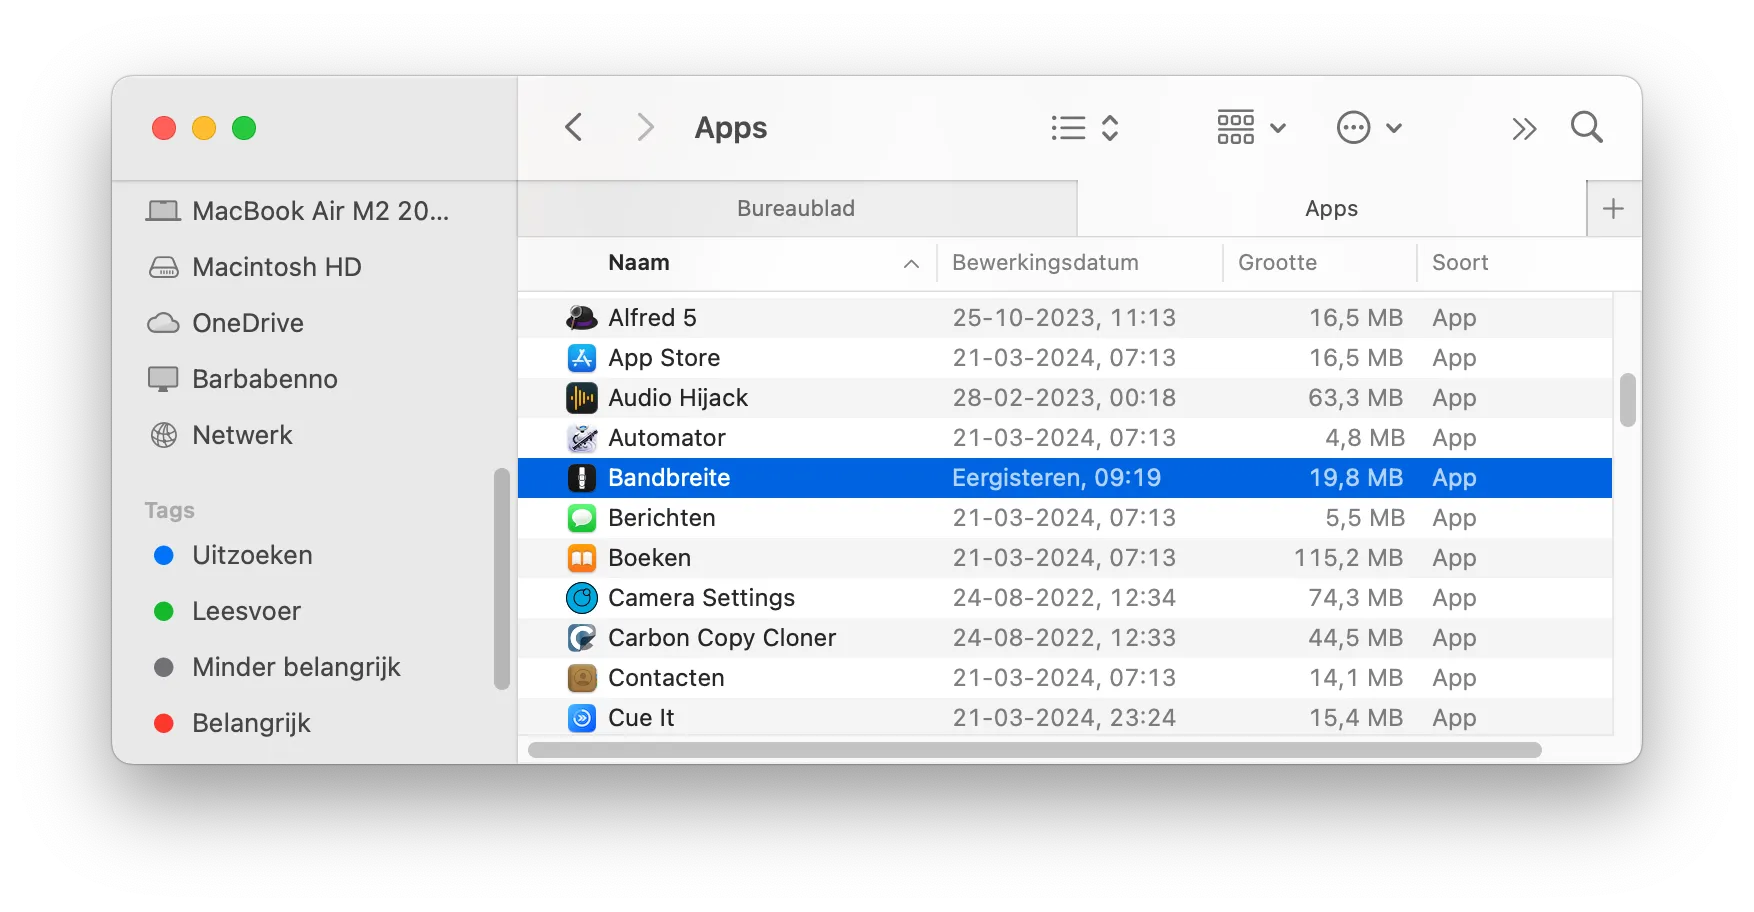Click the Tags section header
This screenshot has height=912, width=1754.
(x=169, y=510)
